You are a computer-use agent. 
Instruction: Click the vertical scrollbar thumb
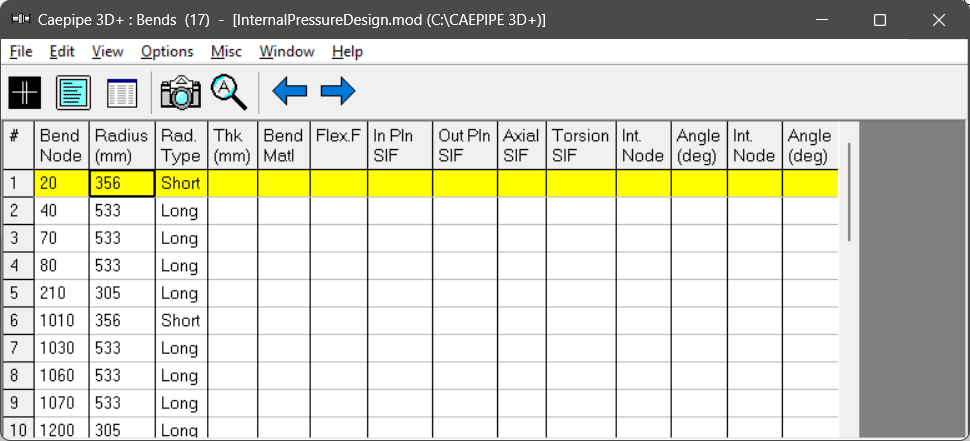[849, 192]
